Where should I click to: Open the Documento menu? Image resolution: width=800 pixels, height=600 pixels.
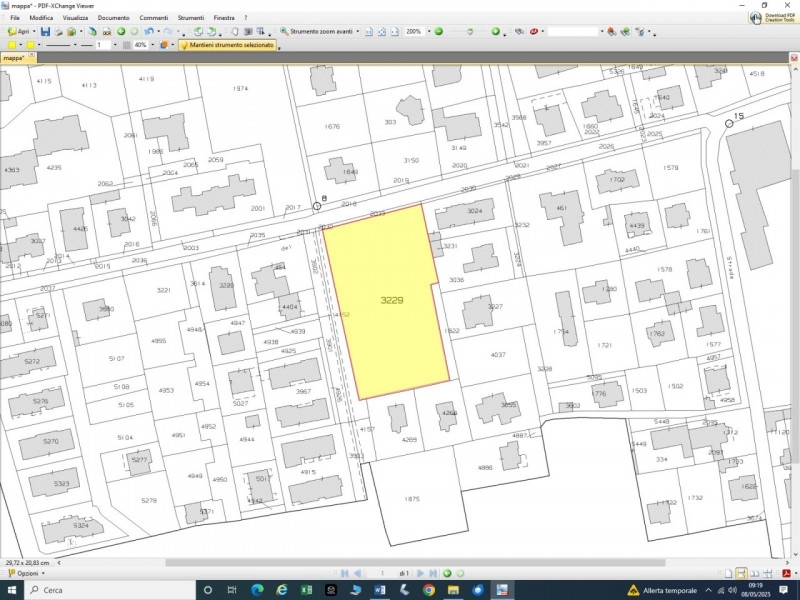(x=113, y=18)
